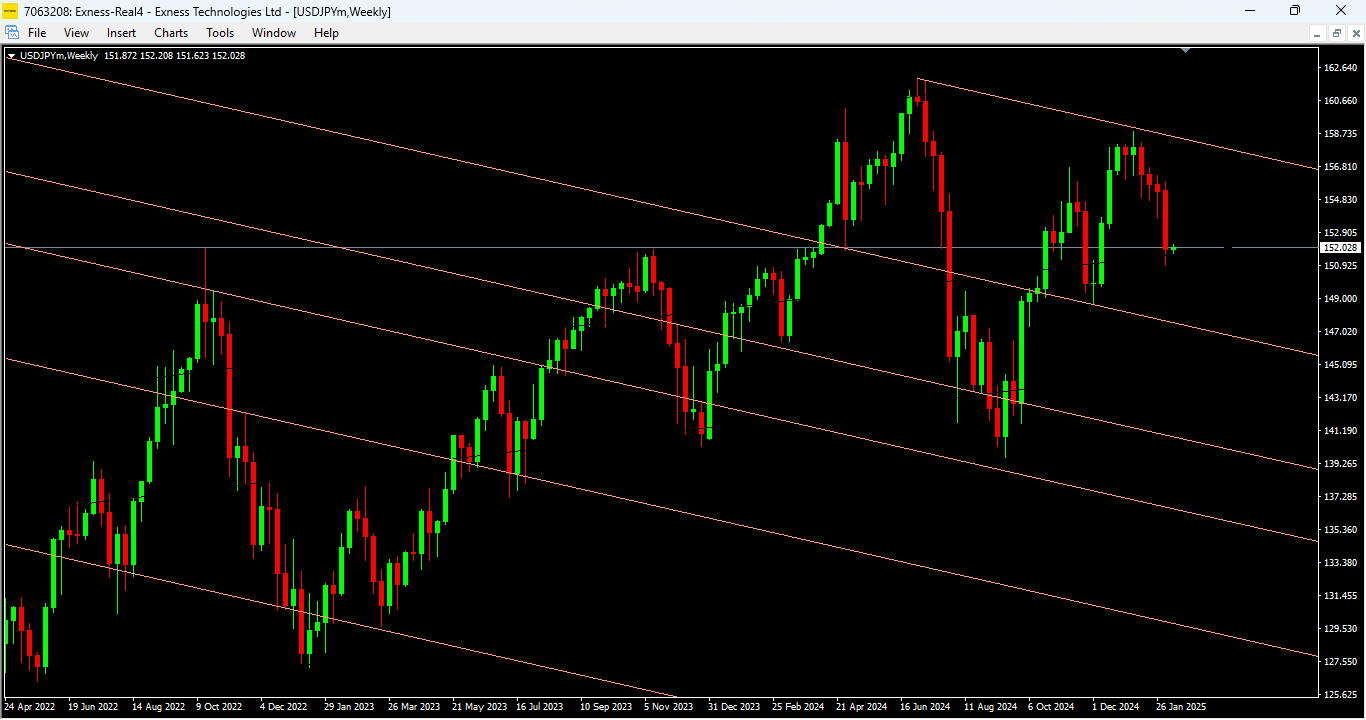Click the small triangle before USDJPYm,Weekly label

click(12, 56)
